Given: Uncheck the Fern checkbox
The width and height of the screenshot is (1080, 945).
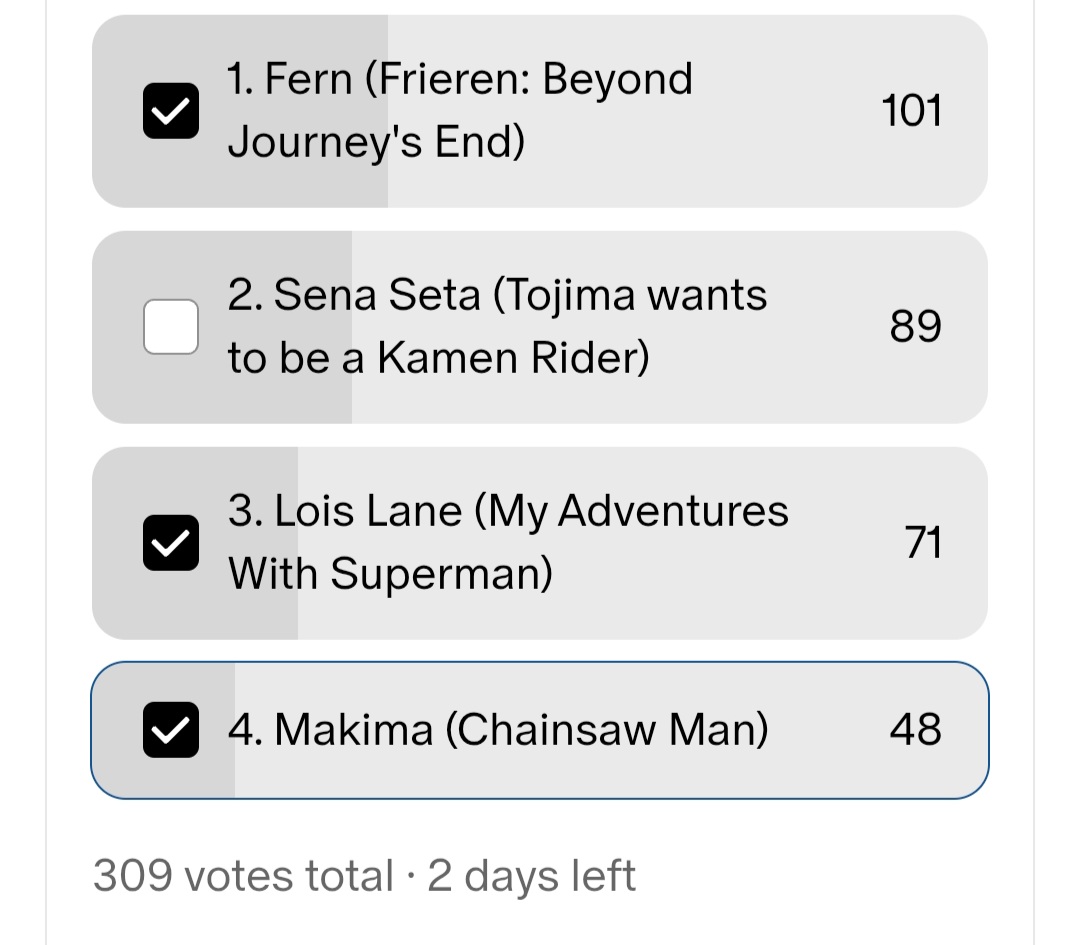Looking at the screenshot, I should point(170,111).
